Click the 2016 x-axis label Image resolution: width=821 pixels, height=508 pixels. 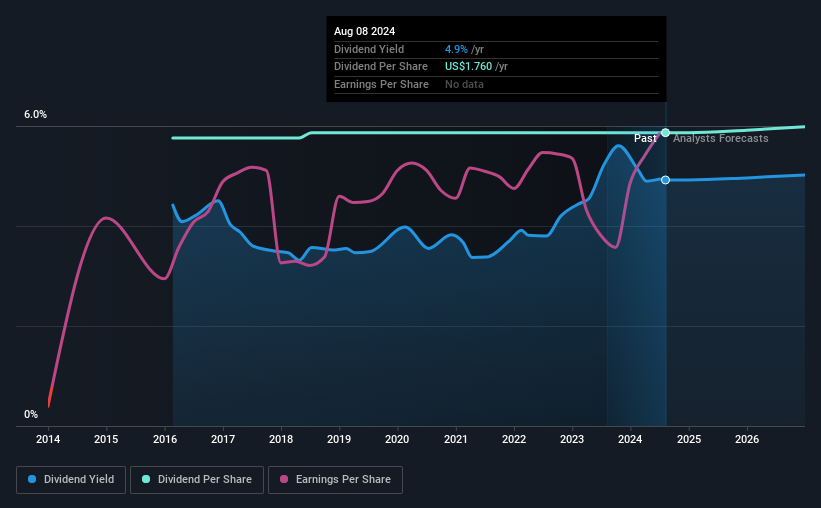[x=165, y=439]
